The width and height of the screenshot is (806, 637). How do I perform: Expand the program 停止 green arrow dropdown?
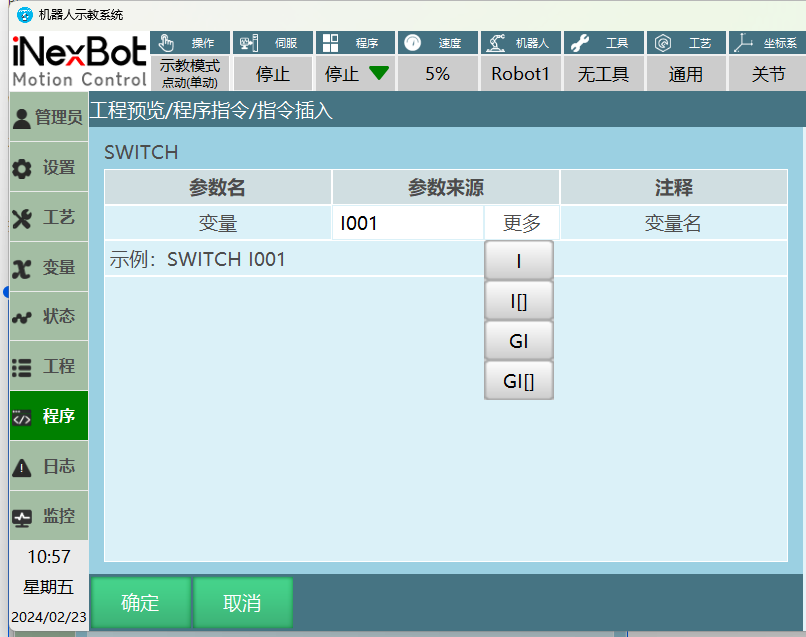tap(377, 73)
